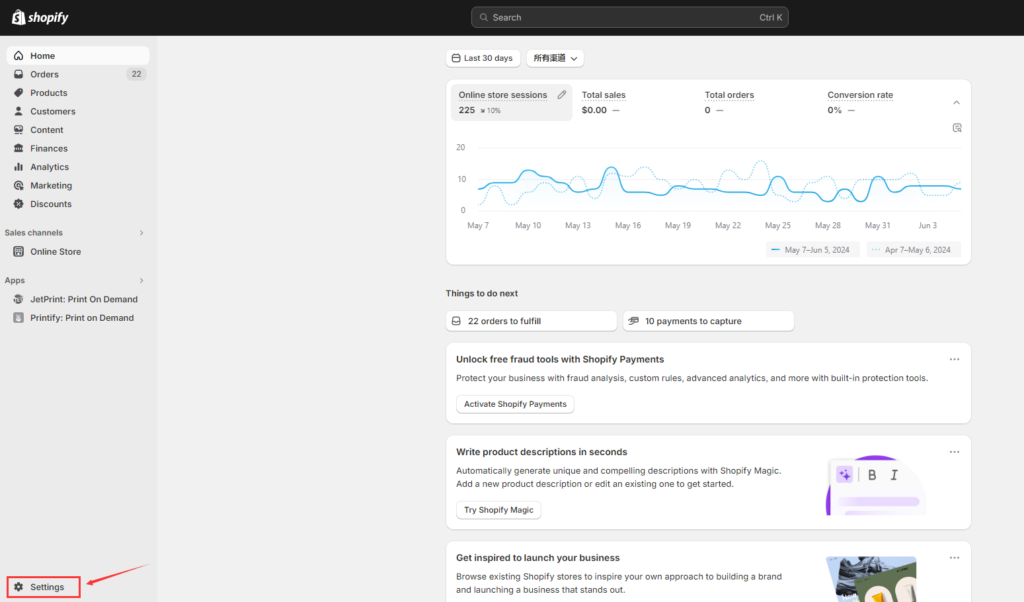The width and height of the screenshot is (1024, 602).
Task: Open Marketing in sidebar
Action: pos(78,185)
